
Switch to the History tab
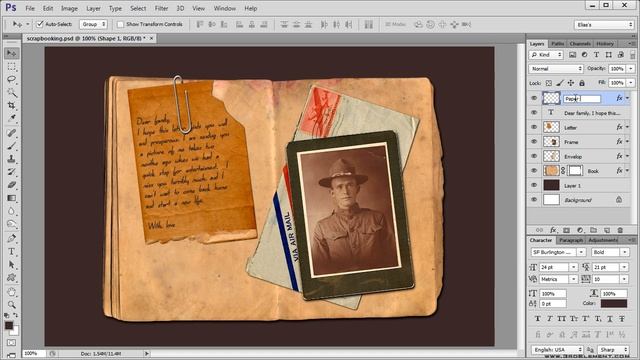coord(604,44)
